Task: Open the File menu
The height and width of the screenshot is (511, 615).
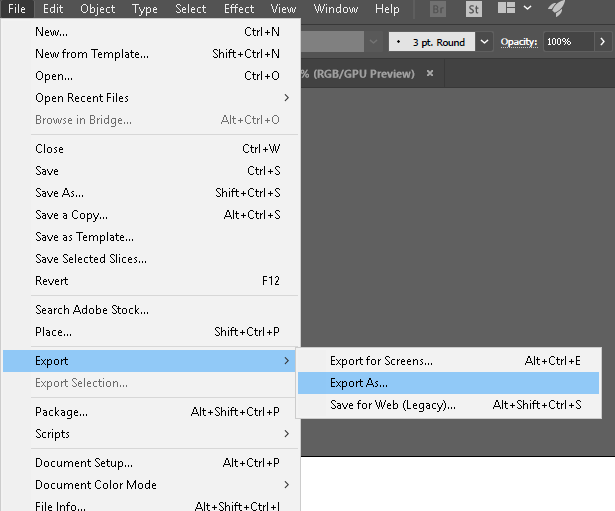Action: [17, 9]
